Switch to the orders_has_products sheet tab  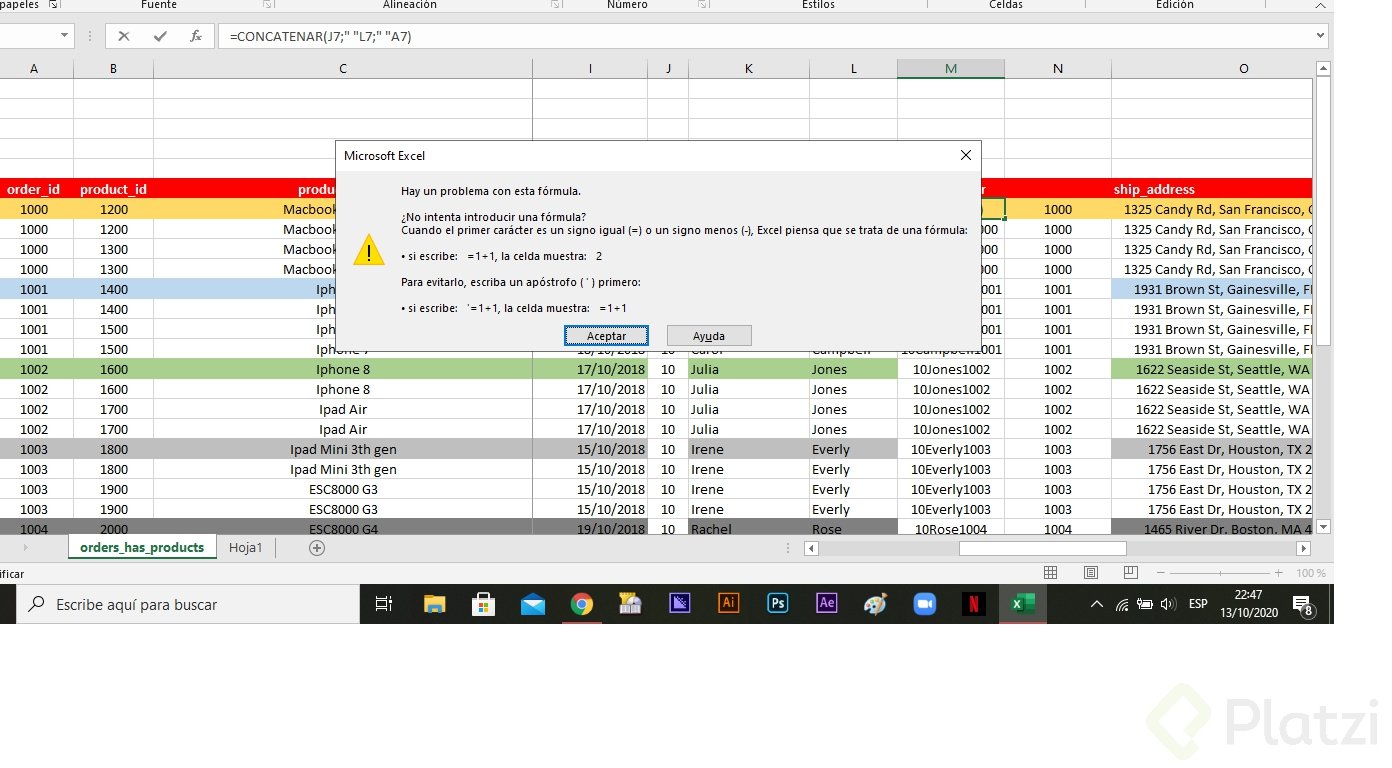point(142,547)
